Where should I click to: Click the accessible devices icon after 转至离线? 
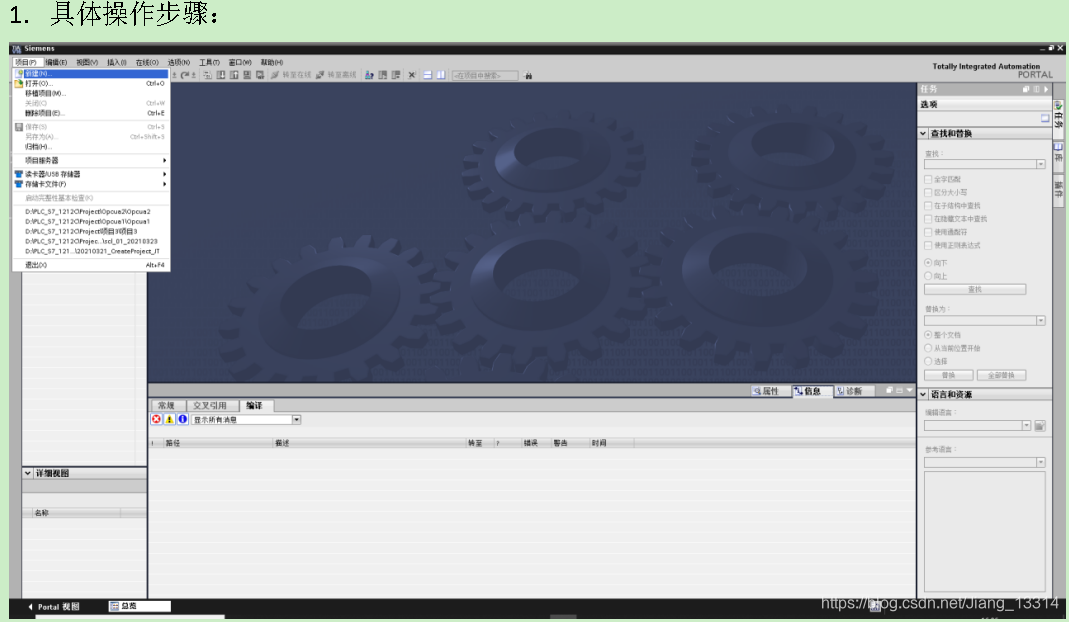click(x=369, y=75)
